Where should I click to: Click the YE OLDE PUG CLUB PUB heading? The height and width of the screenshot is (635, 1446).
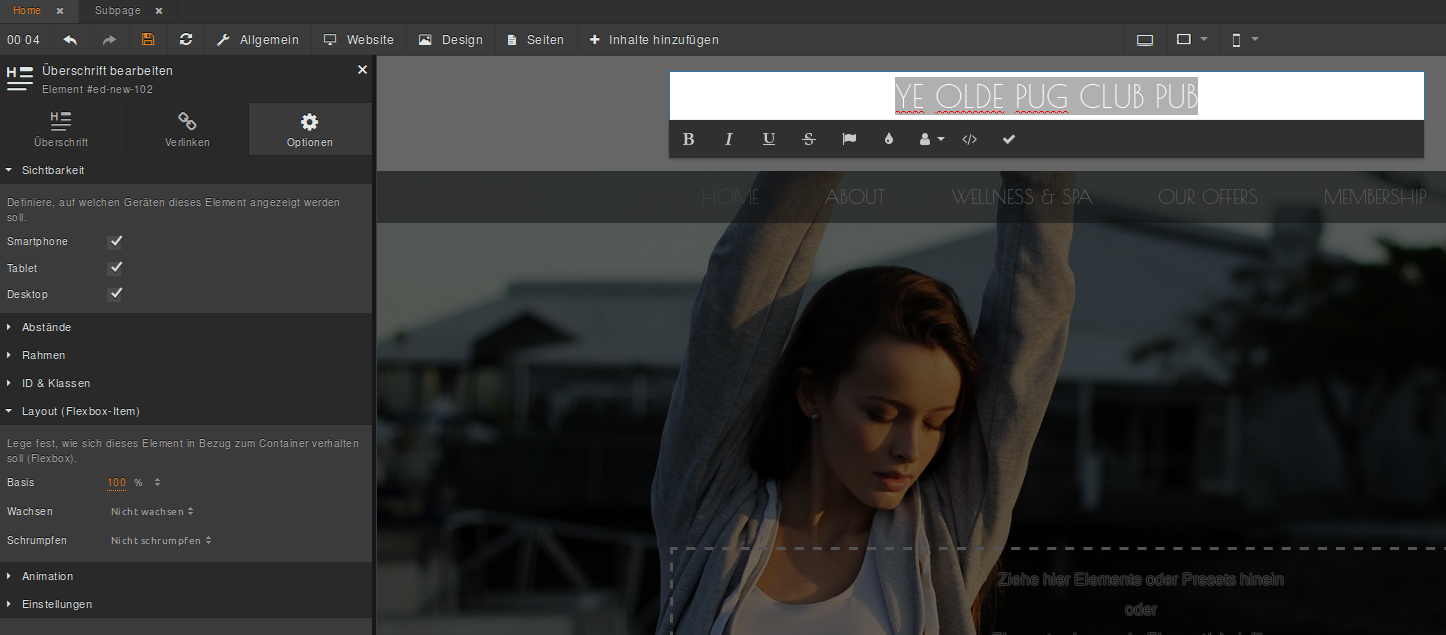(1046, 96)
